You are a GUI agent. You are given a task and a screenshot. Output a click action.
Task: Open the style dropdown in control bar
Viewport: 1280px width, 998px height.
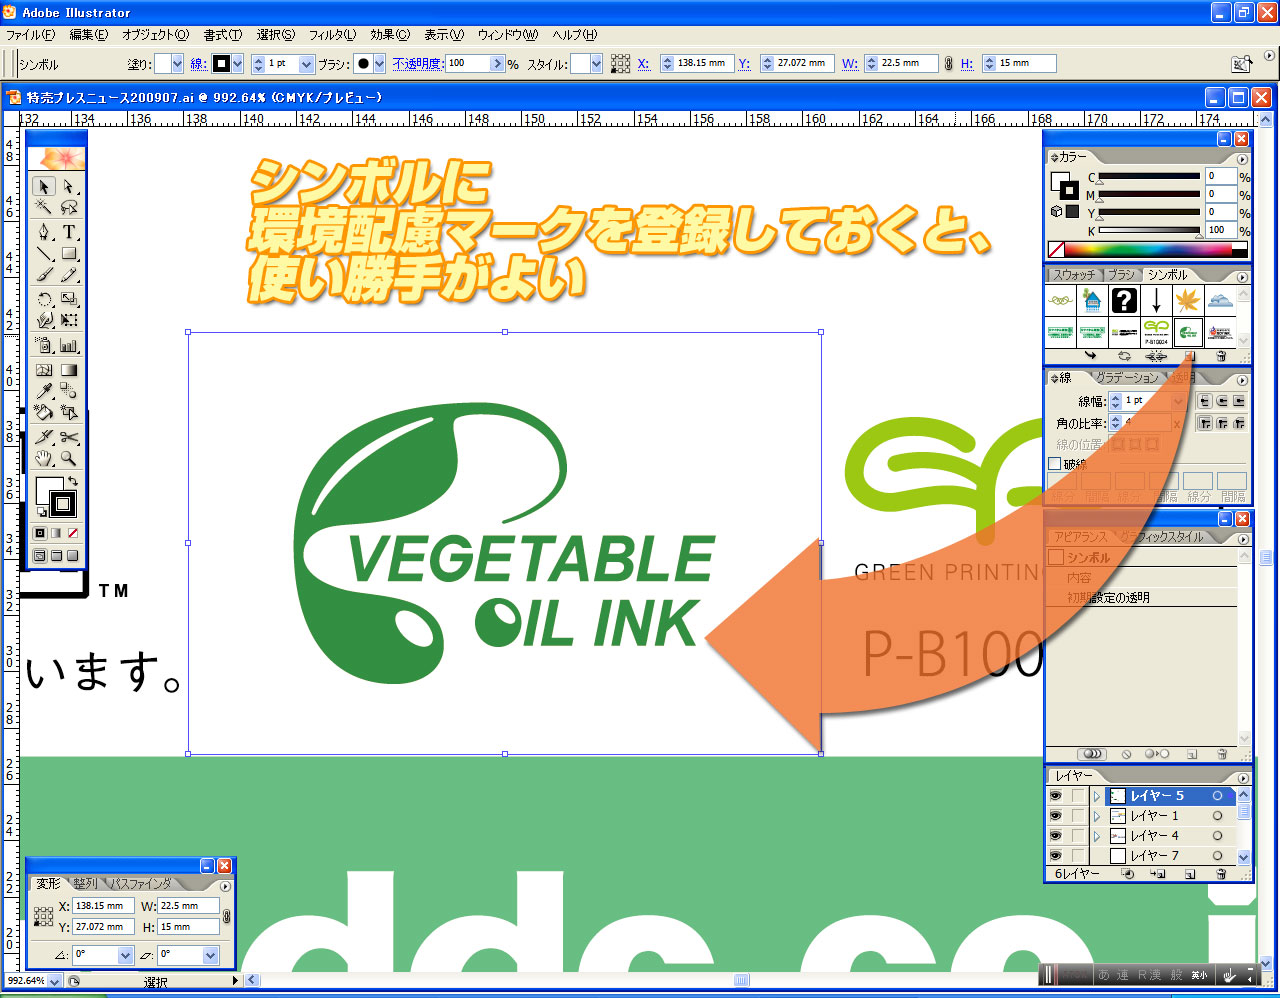596,64
